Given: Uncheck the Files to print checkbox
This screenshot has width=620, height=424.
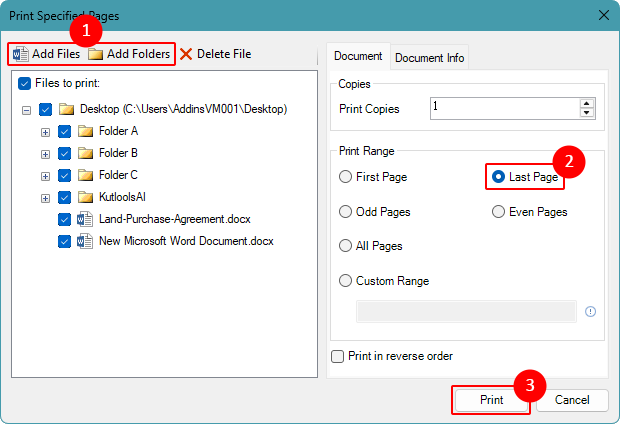Looking at the screenshot, I should (x=25, y=83).
